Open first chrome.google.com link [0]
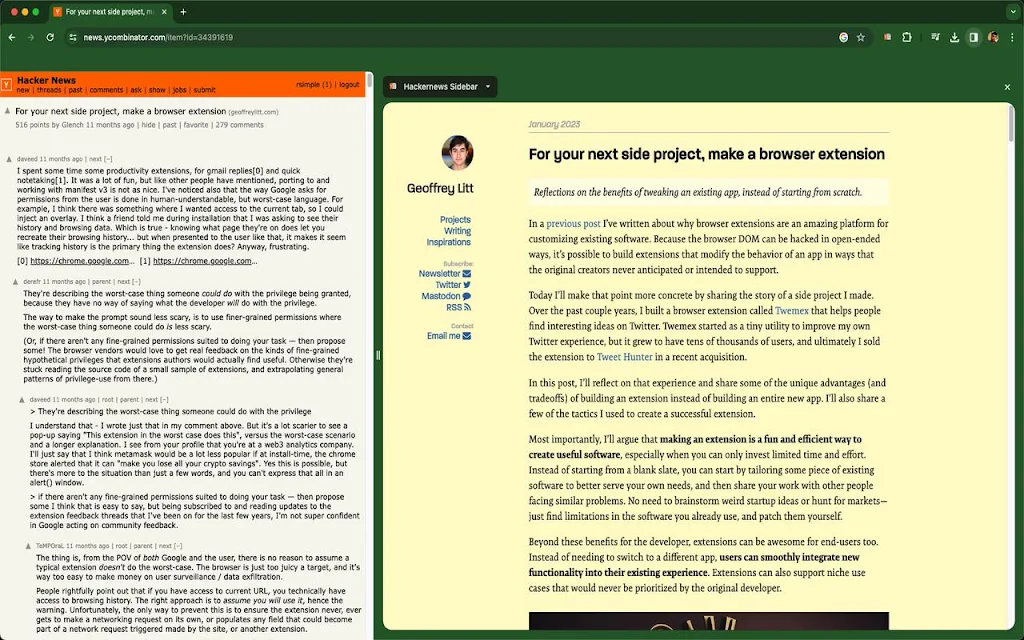The height and width of the screenshot is (640, 1024). pos(82,261)
